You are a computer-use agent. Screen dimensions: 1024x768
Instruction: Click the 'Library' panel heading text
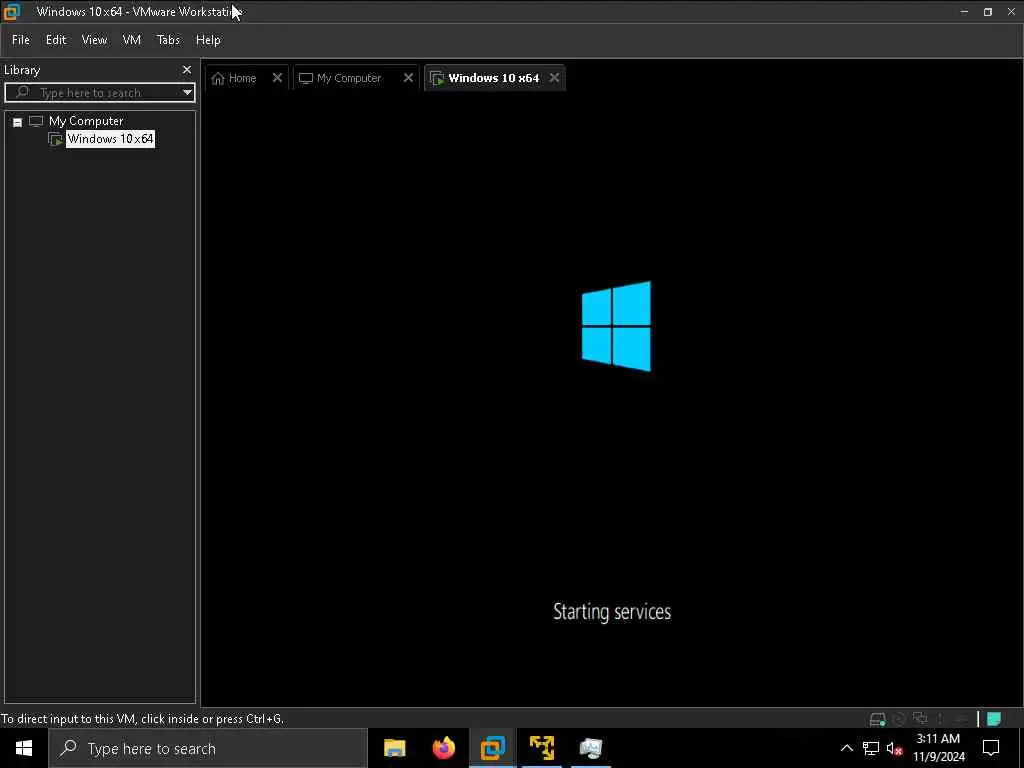coord(22,70)
